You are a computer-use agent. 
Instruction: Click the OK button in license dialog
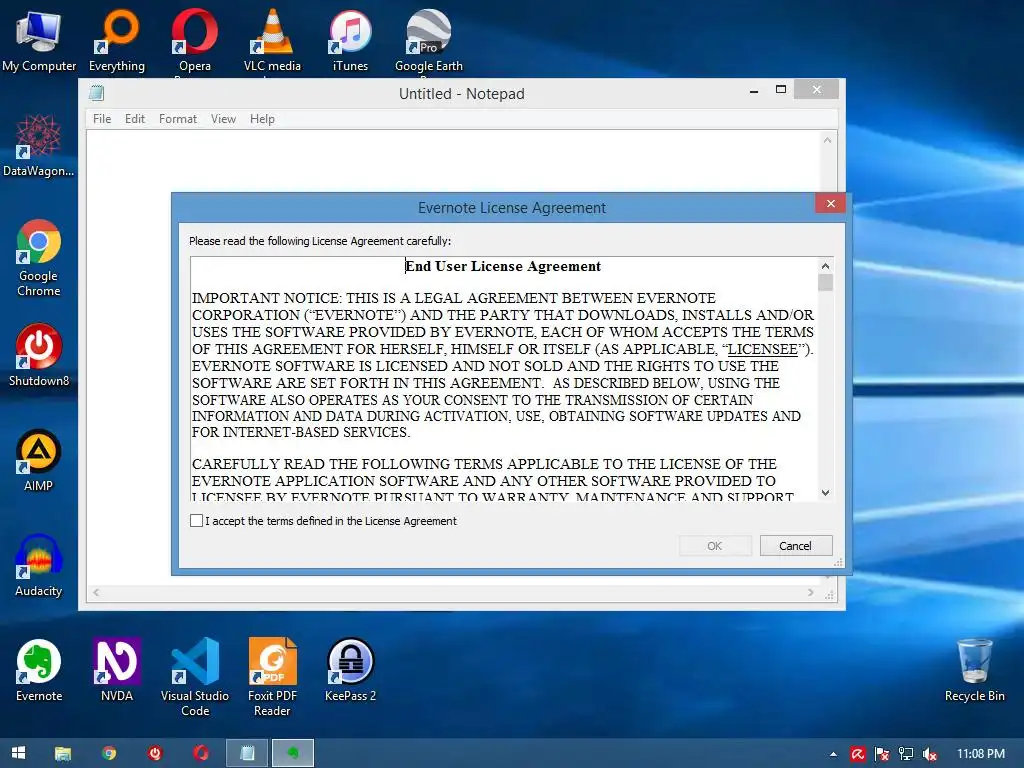coord(715,545)
